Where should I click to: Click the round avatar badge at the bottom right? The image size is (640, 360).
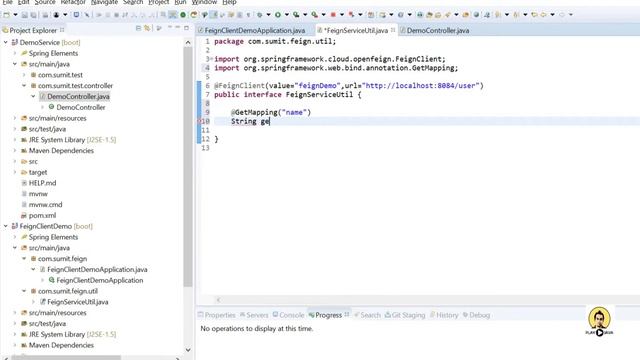pos(599,318)
